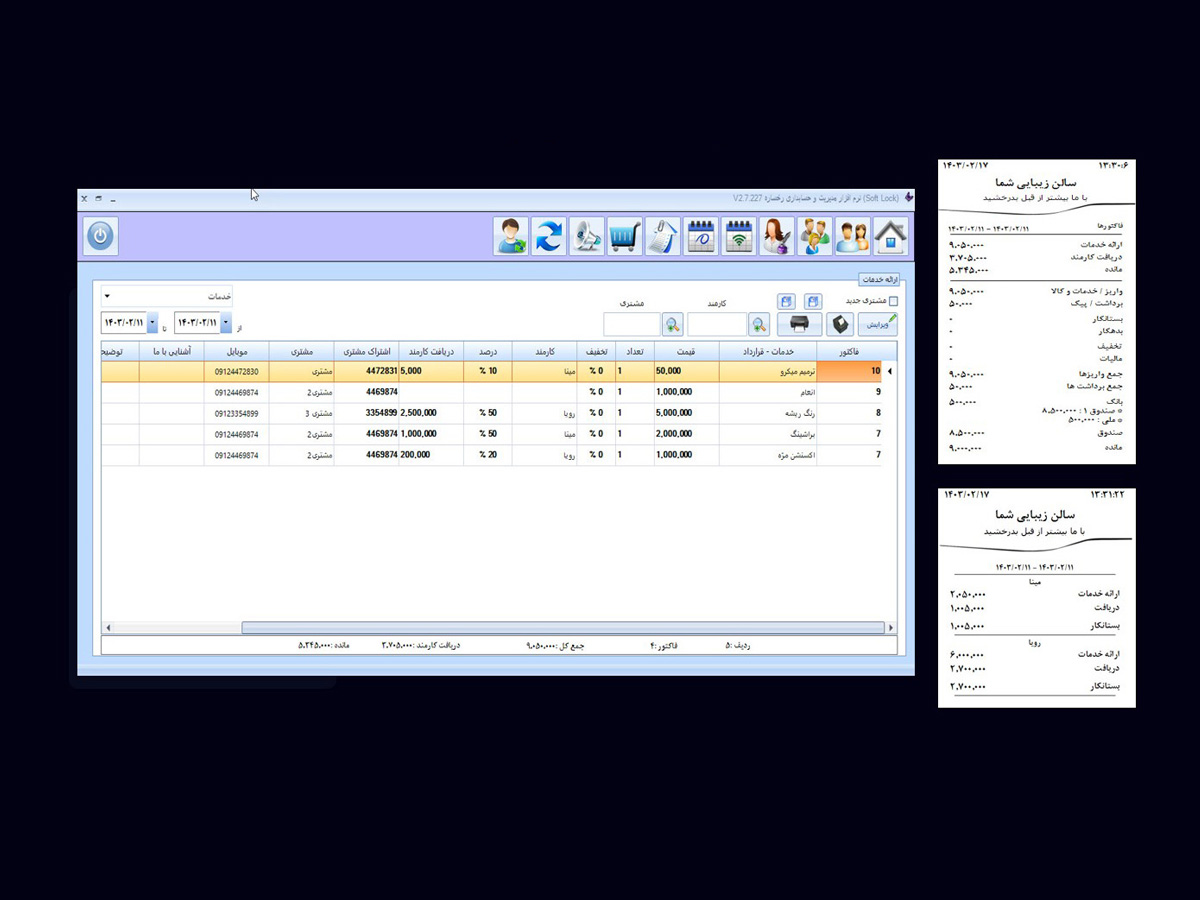Viewport: 1200px width, 900px height.
Task: Select the رنگ ریشه service row
Action: tap(498, 412)
